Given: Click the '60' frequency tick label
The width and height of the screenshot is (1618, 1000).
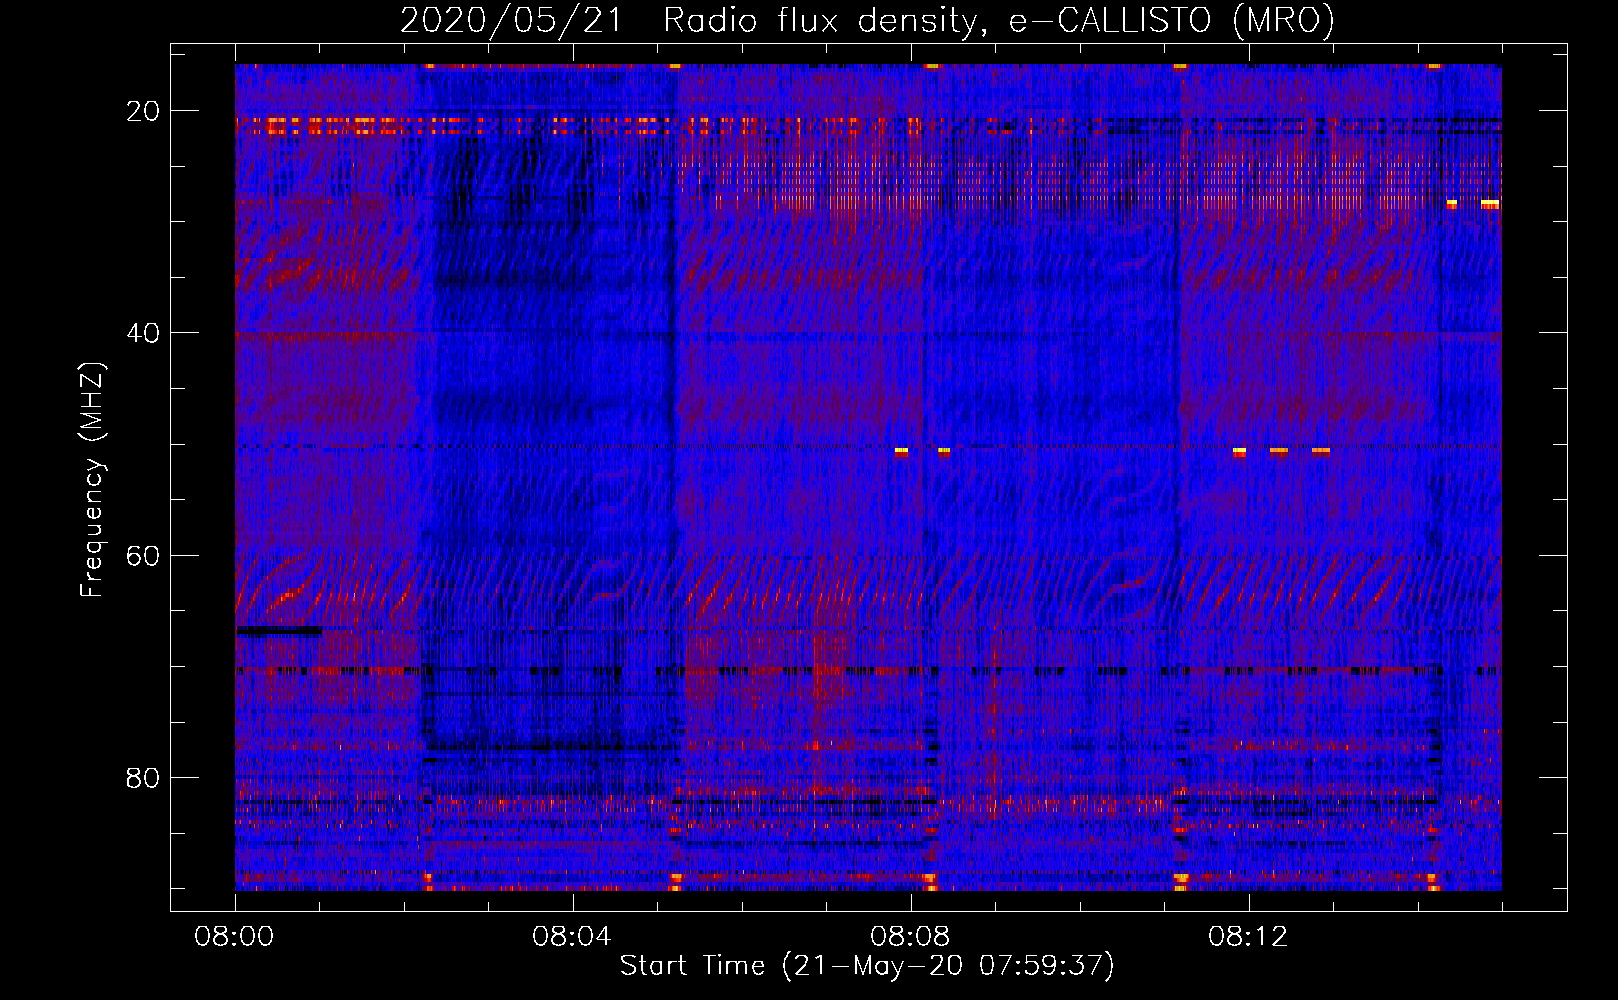Looking at the screenshot, I should pyautogui.click(x=144, y=555).
